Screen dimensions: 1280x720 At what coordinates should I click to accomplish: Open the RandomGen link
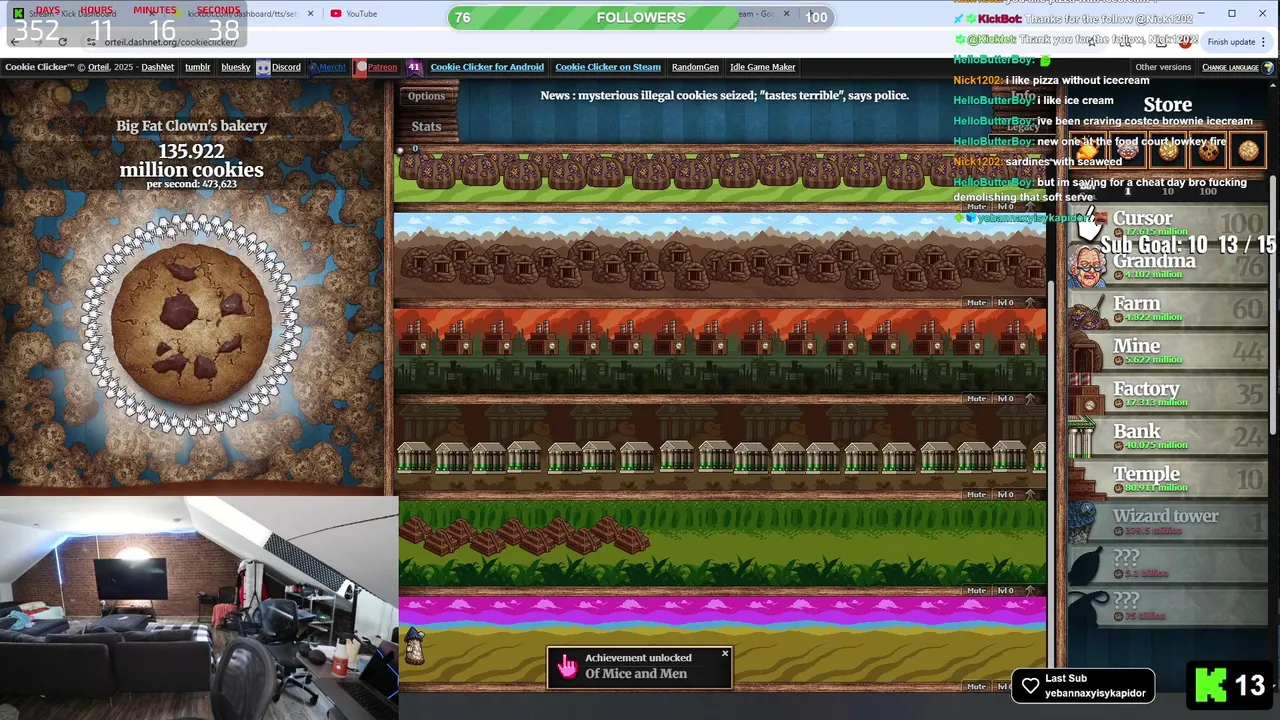[x=695, y=67]
